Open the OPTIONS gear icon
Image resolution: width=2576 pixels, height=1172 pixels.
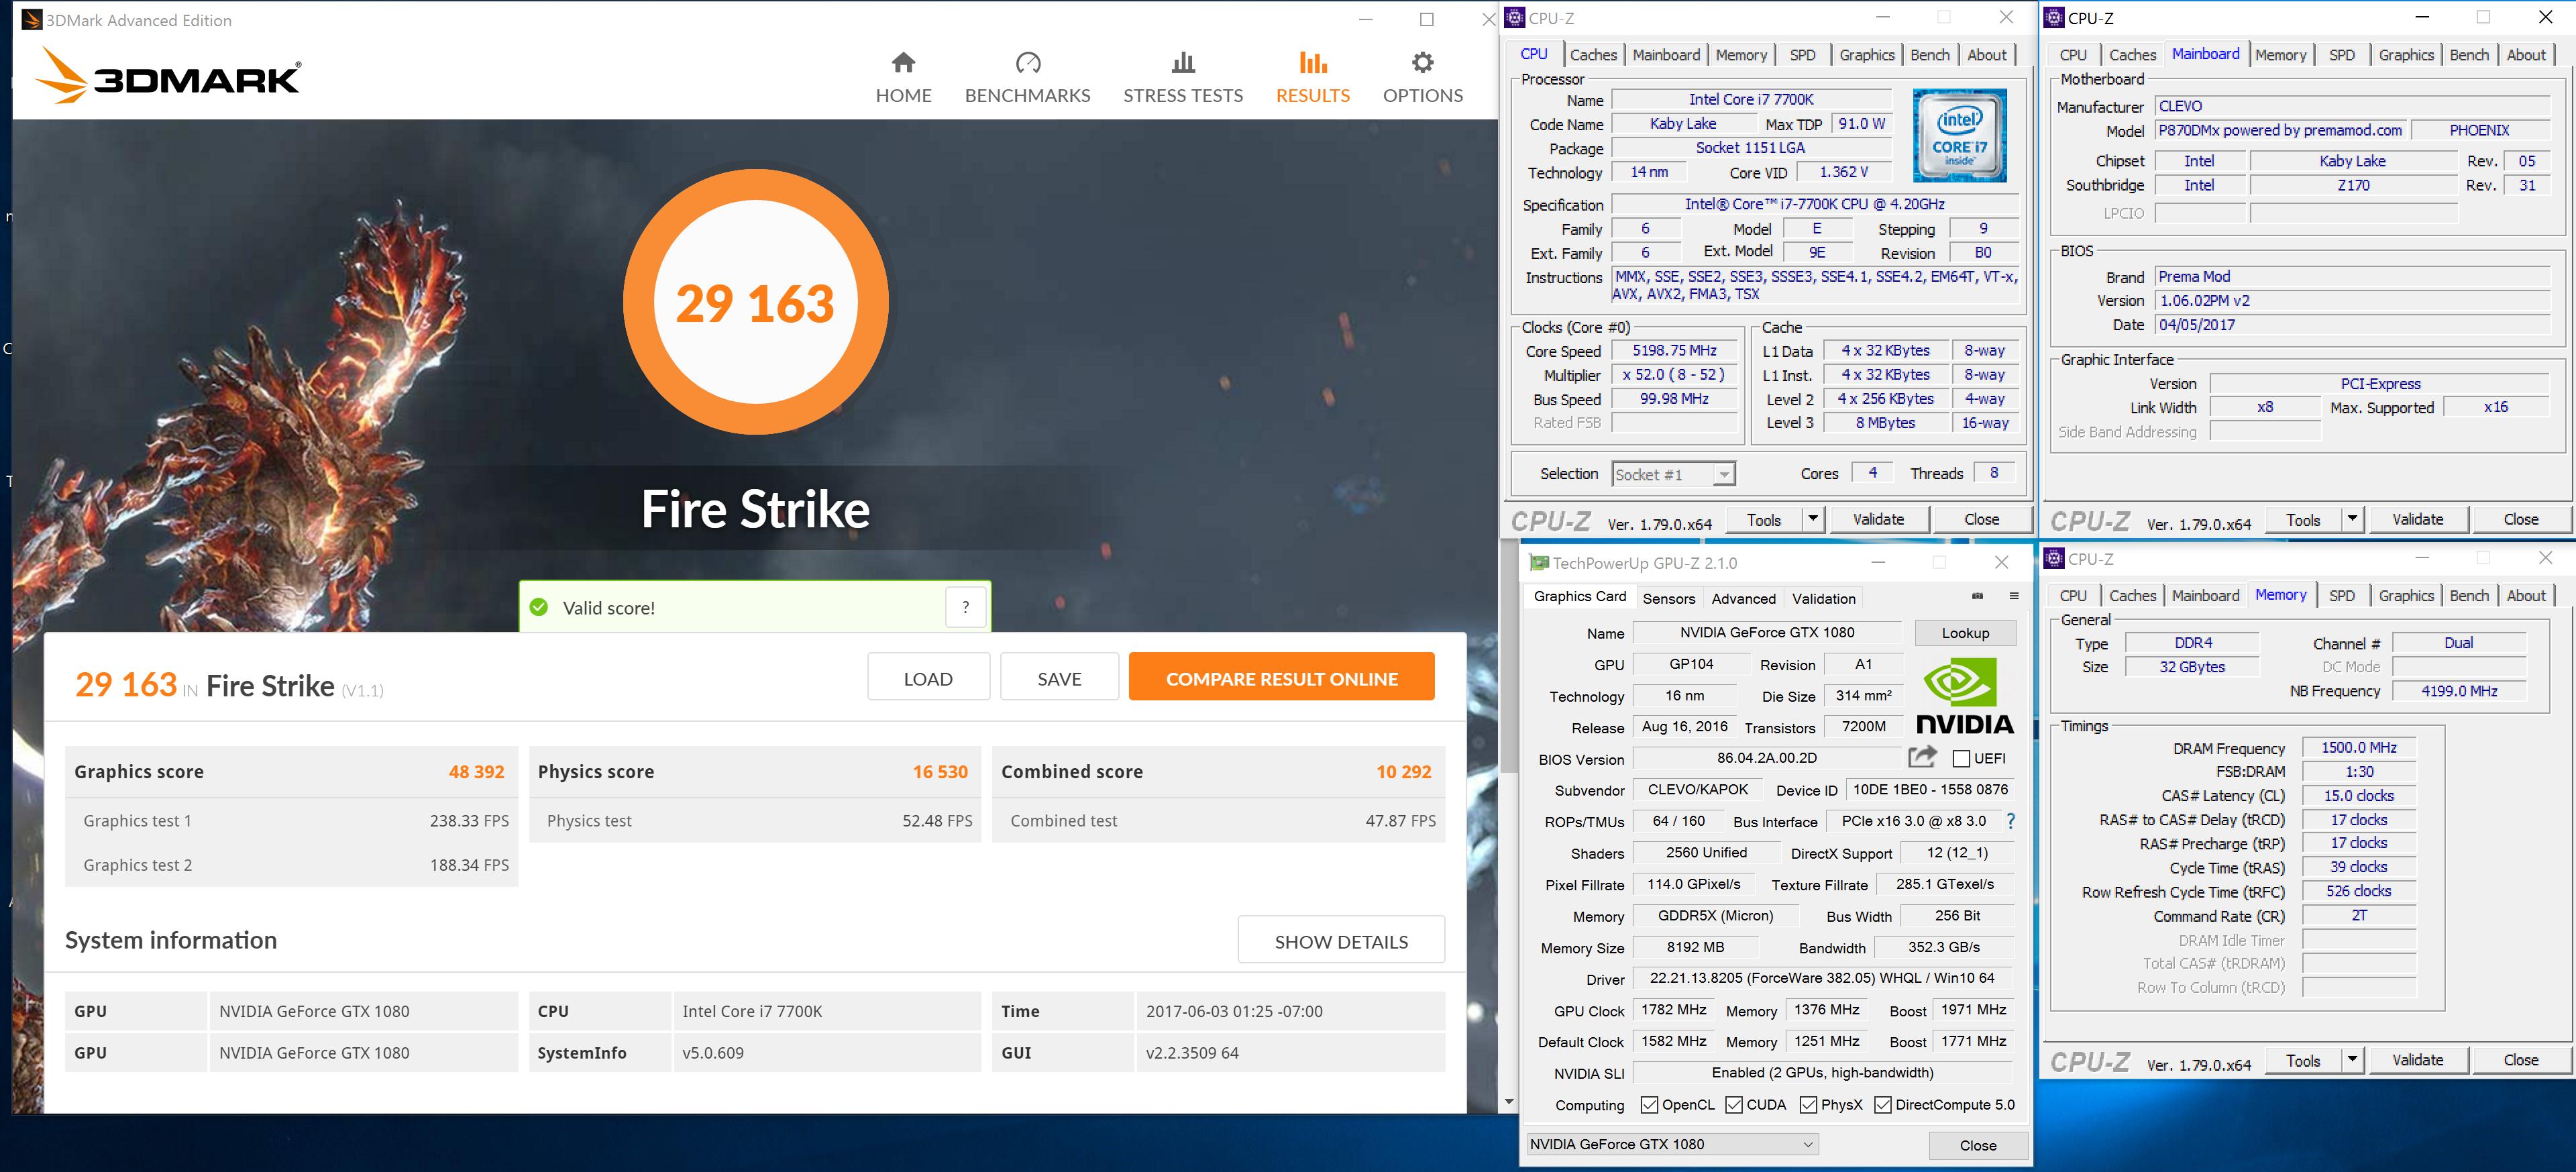click(1422, 63)
